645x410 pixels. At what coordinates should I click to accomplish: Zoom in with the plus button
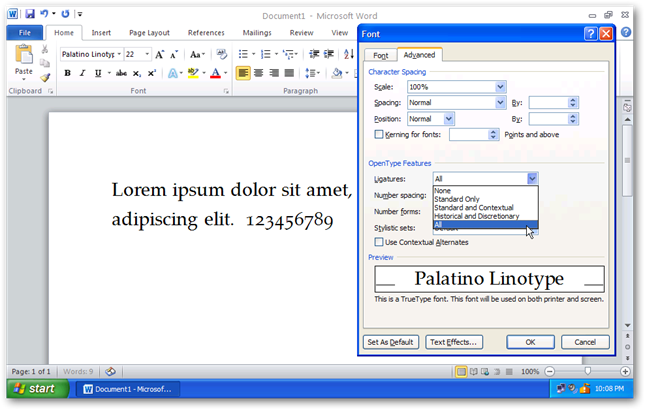click(x=625, y=372)
